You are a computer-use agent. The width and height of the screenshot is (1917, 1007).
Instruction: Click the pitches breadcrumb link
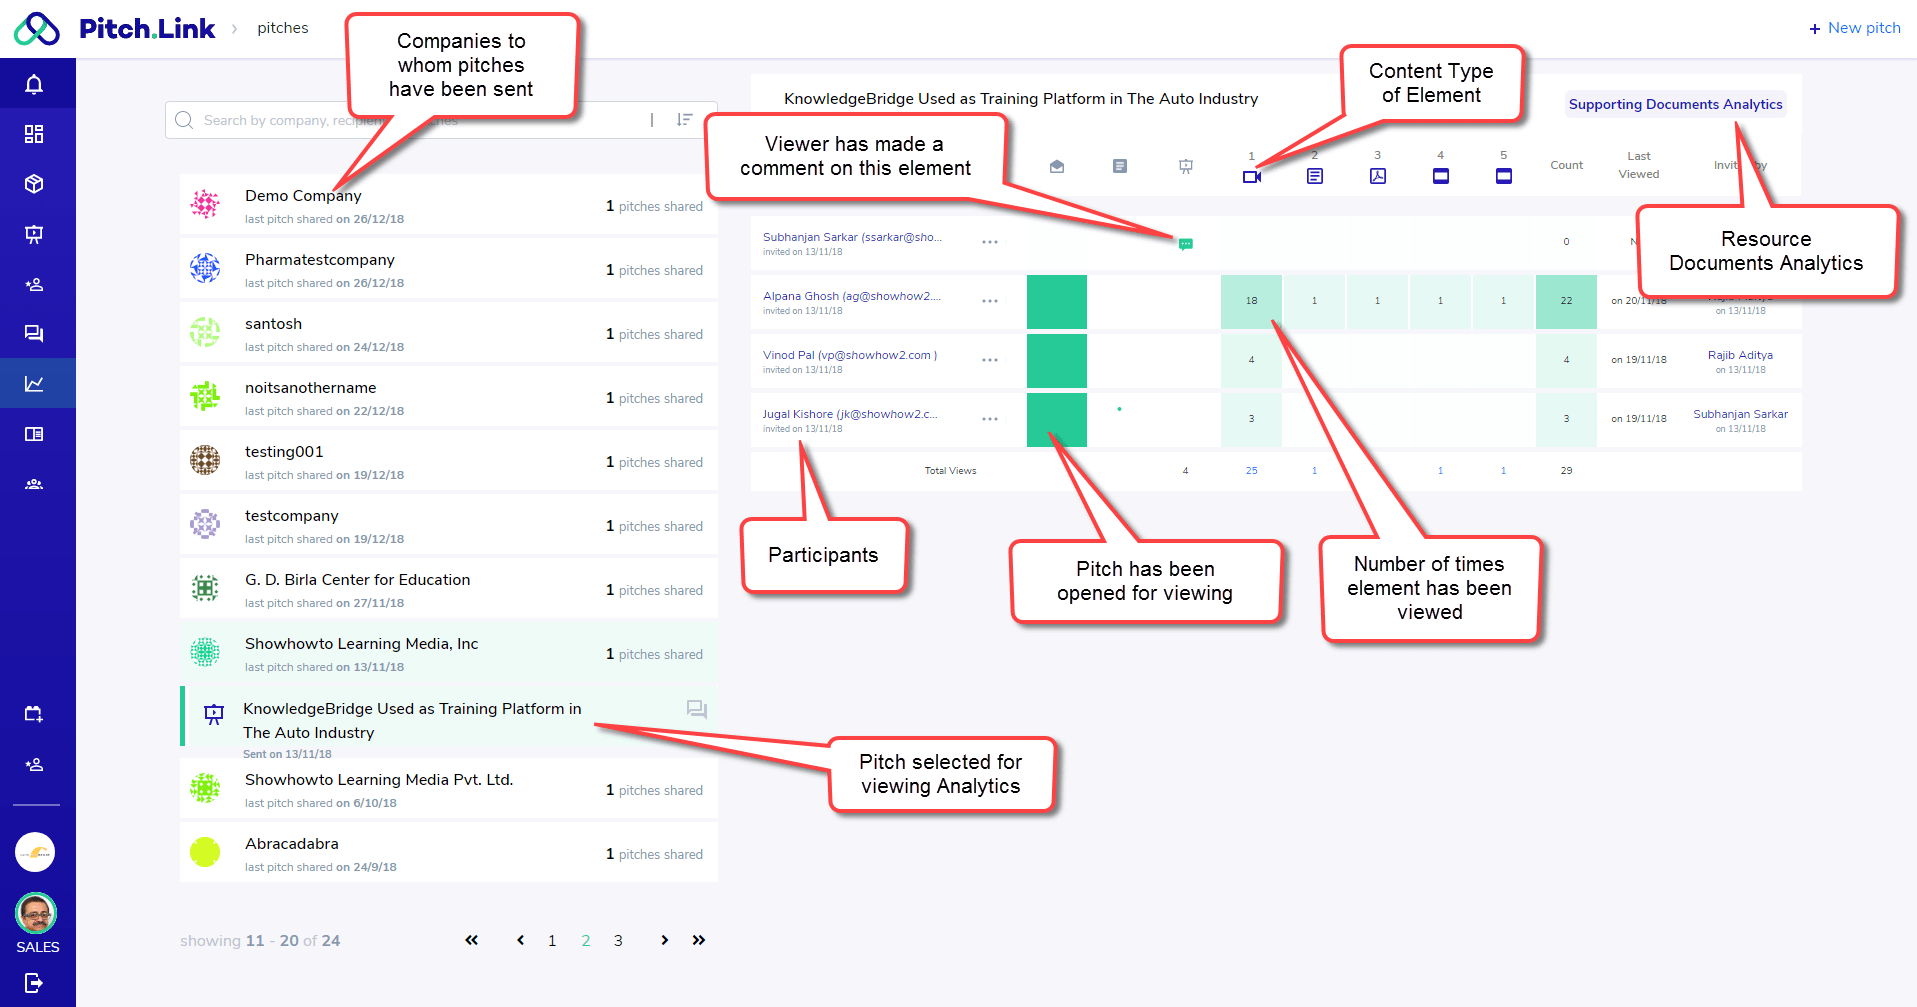point(282,28)
